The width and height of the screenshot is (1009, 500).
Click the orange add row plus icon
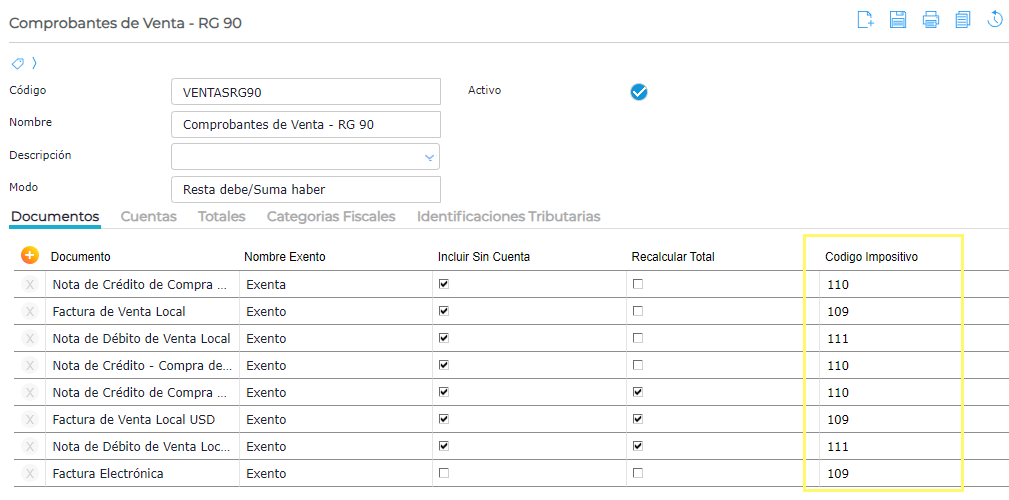click(29, 256)
